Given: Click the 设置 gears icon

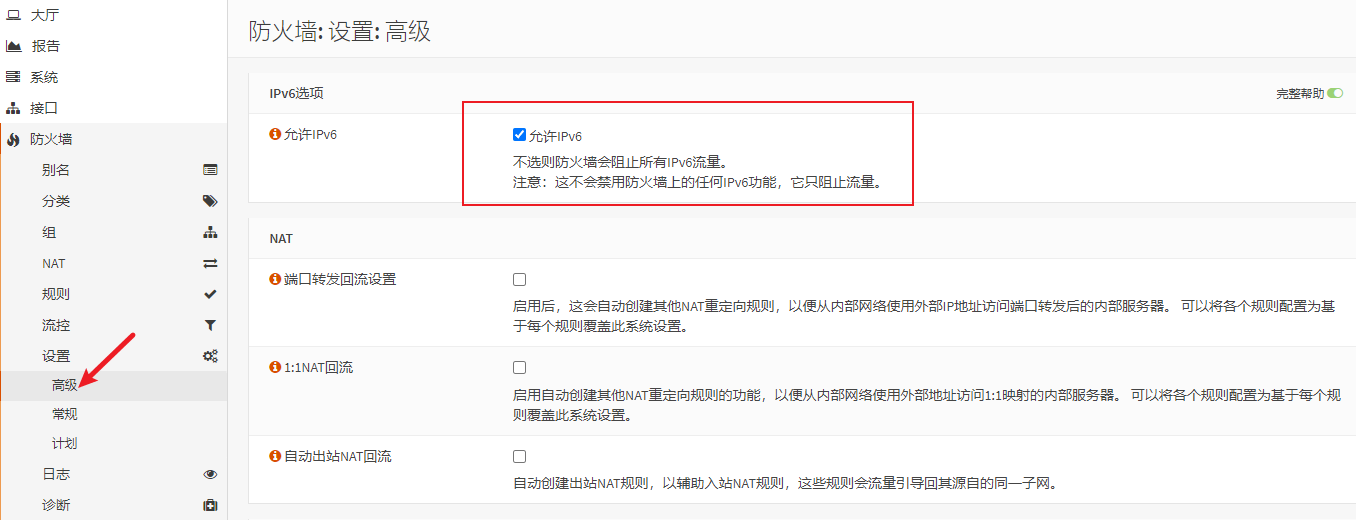Looking at the screenshot, I should 210,356.
